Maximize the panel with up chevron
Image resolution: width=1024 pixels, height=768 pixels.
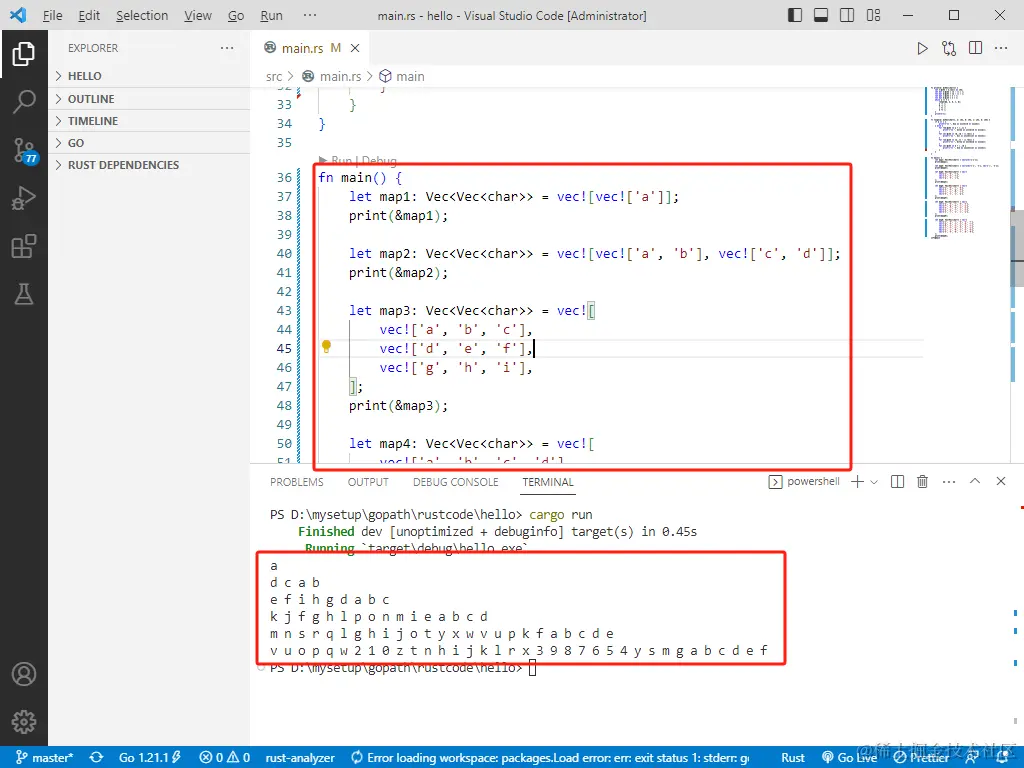pos(975,481)
